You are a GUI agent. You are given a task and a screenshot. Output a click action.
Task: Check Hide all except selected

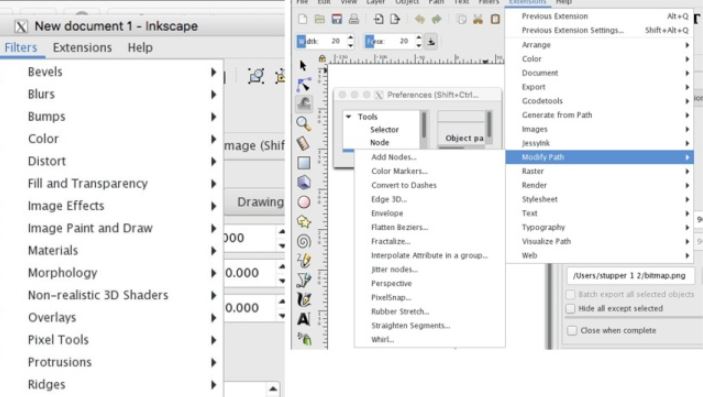pyautogui.click(x=570, y=309)
